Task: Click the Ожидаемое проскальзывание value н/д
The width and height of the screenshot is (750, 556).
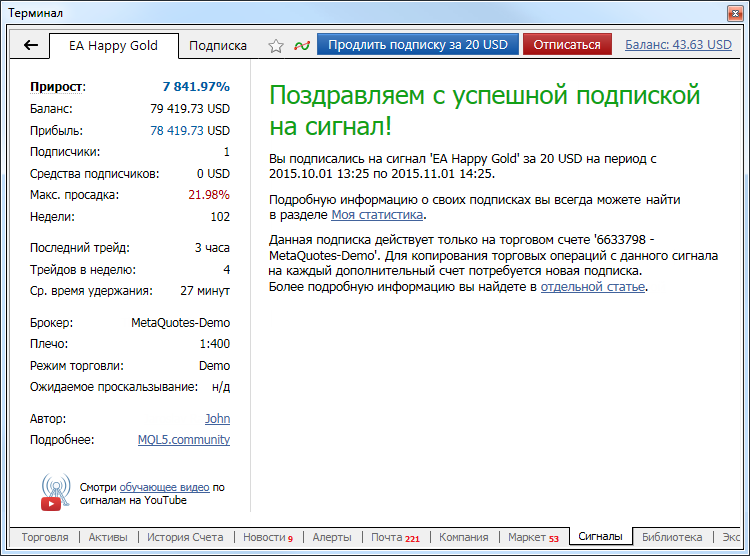Action: (221, 387)
